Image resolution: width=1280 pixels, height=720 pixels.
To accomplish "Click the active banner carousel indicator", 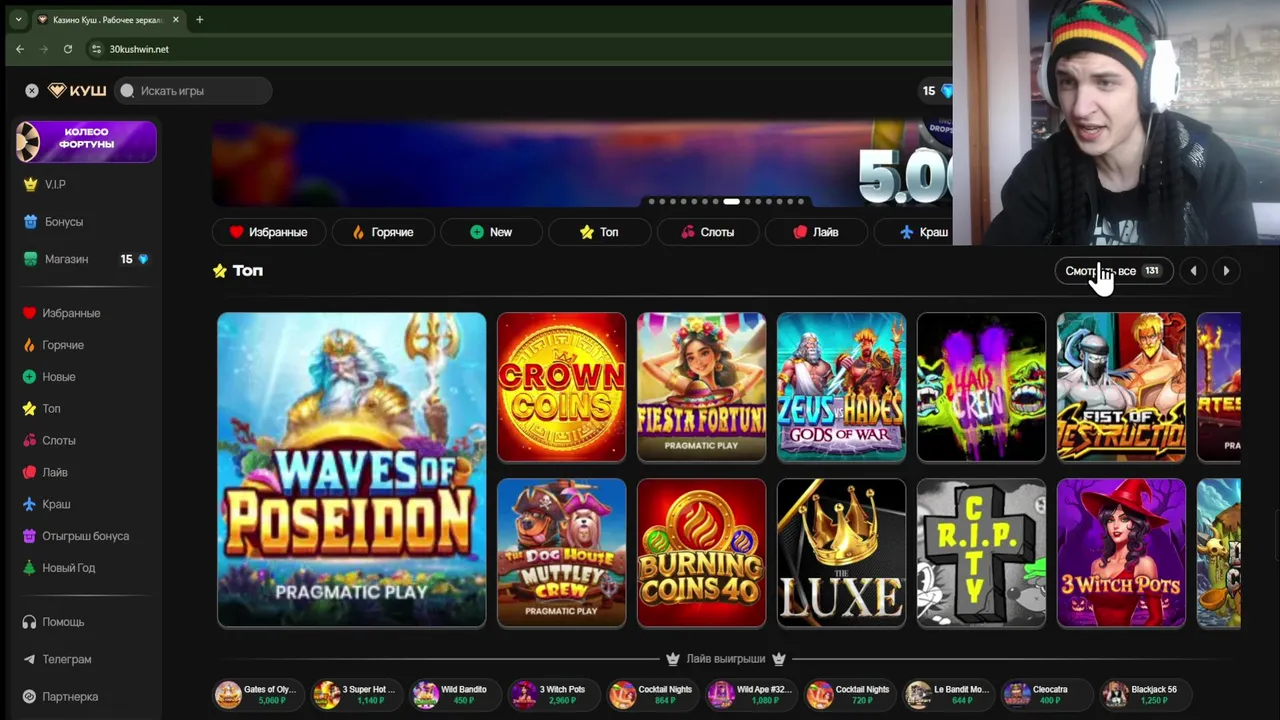I will 731,202.
